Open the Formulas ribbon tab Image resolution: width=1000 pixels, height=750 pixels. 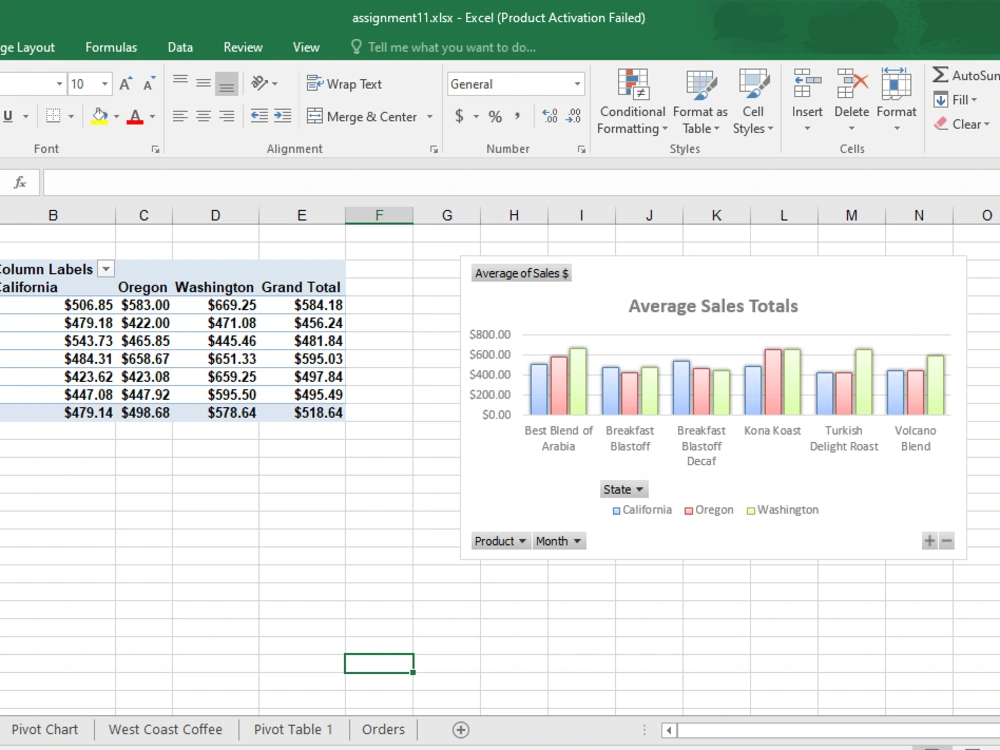tap(111, 47)
